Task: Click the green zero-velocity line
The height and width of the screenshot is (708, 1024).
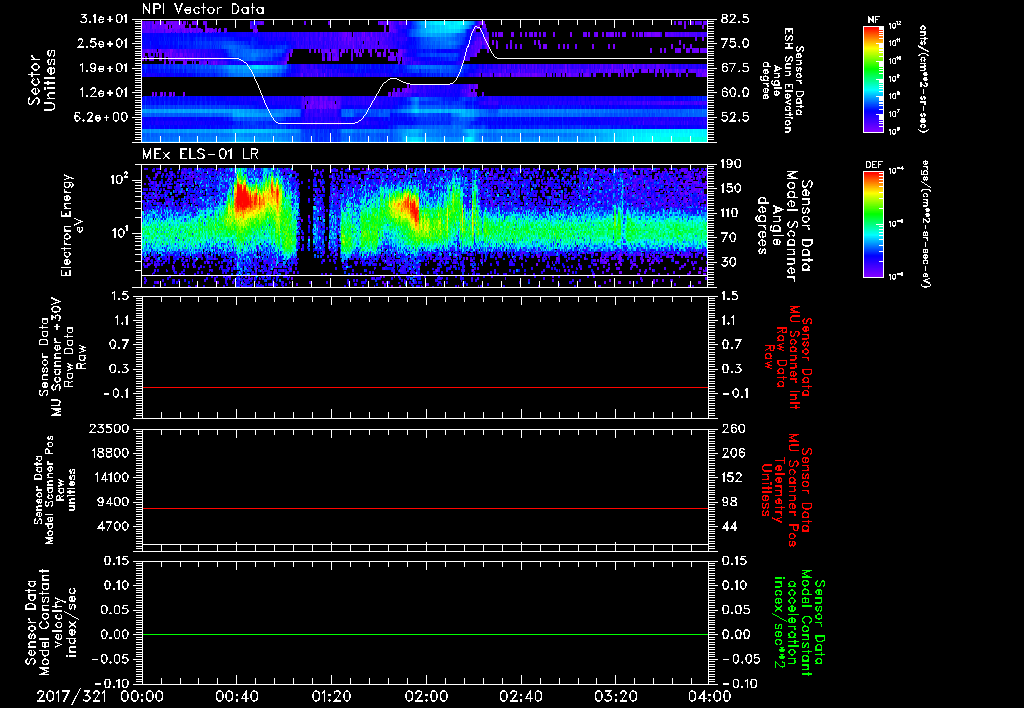Action: [424, 634]
